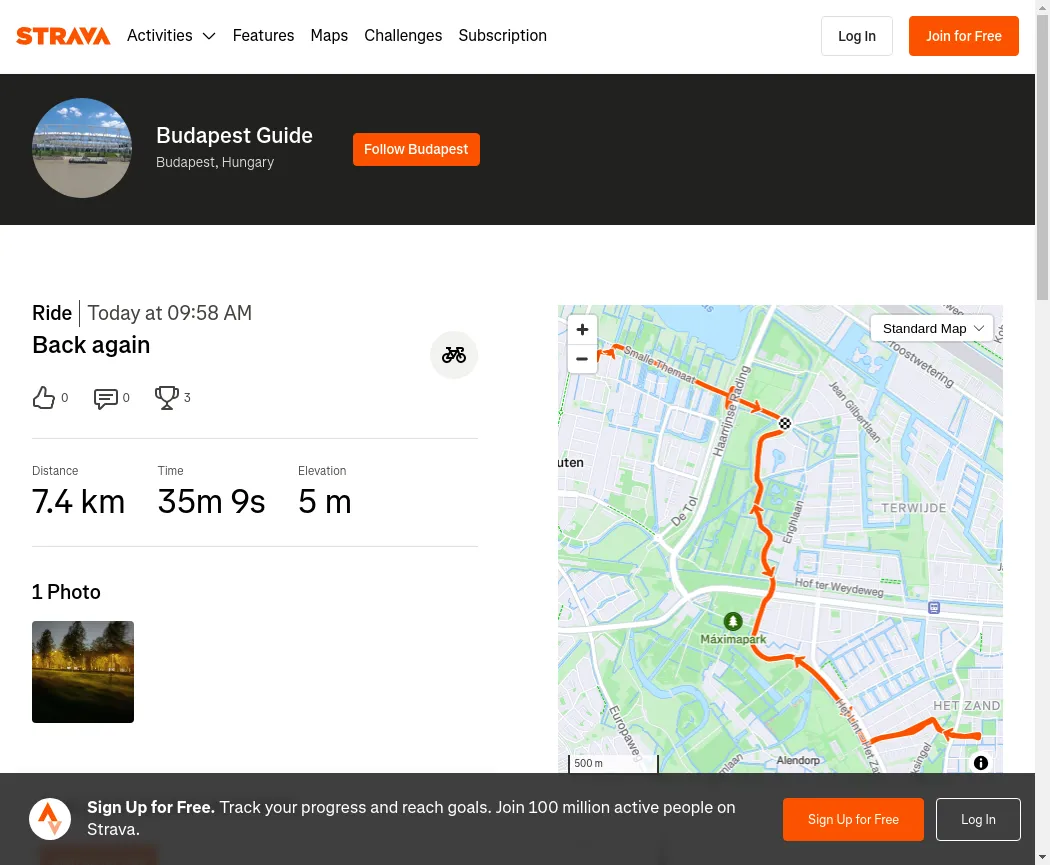Open the Subscription page
The height and width of the screenshot is (865, 1050).
pos(502,35)
